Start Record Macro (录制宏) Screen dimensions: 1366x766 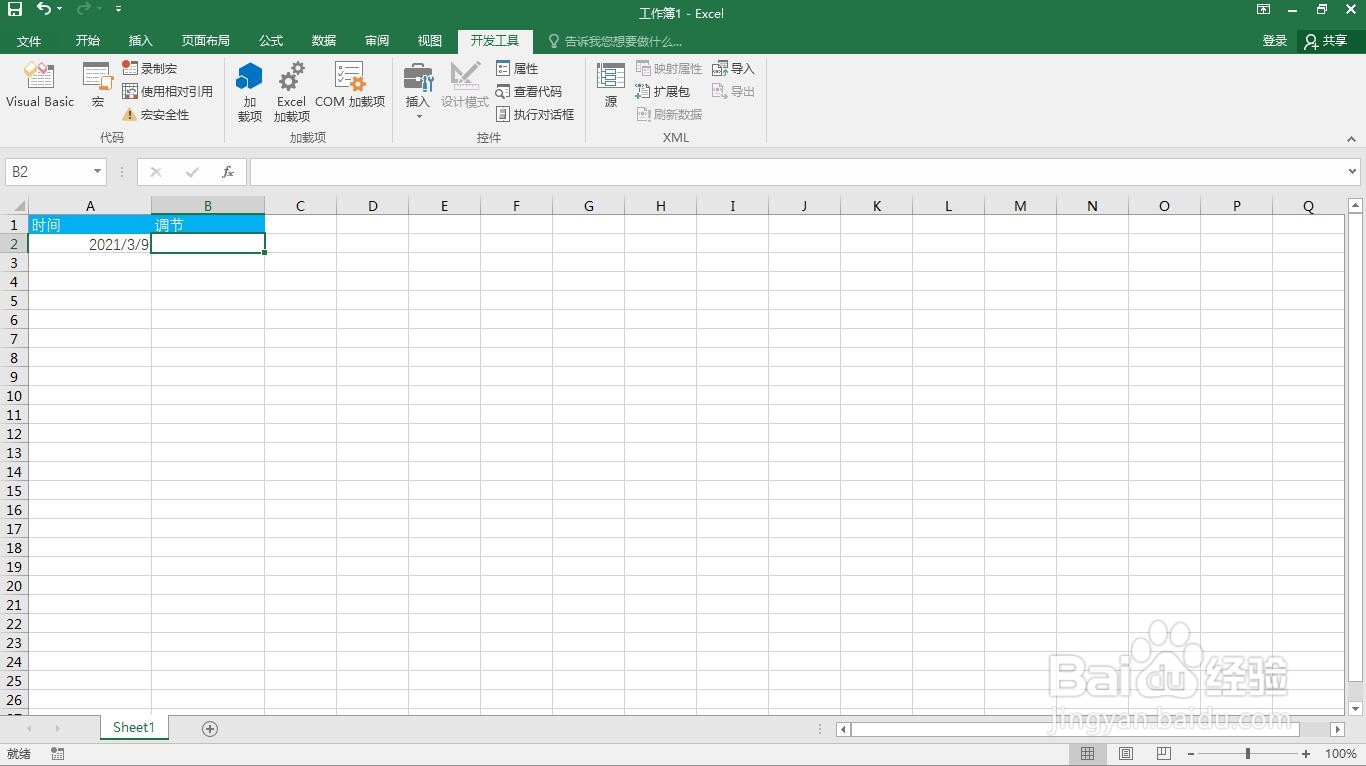(x=150, y=68)
